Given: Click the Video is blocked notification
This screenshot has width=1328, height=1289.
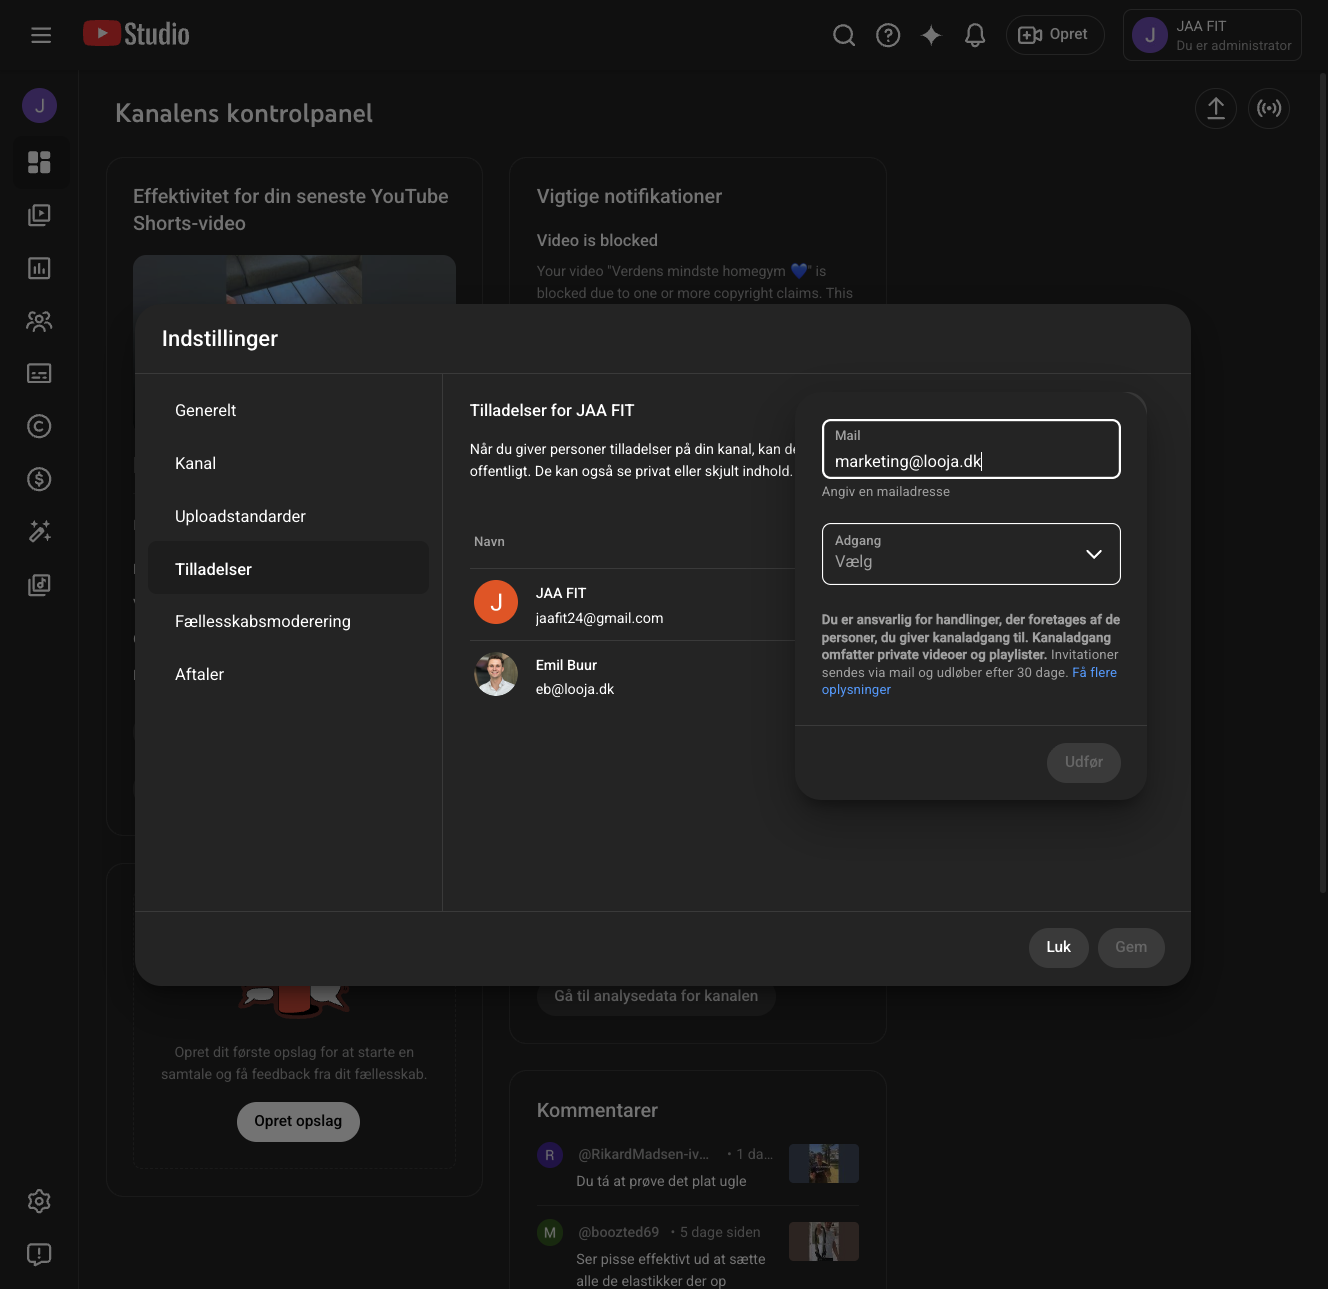Looking at the screenshot, I should coord(597,240).
